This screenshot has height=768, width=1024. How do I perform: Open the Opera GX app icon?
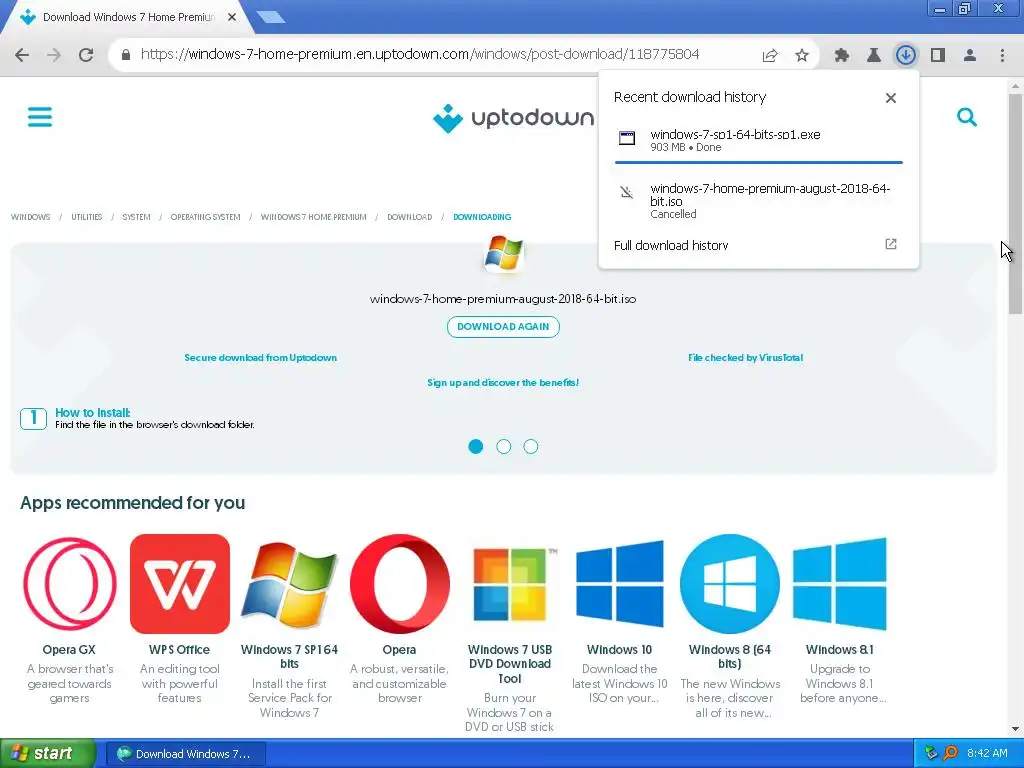pyautogui.click(x=69, y=584)
